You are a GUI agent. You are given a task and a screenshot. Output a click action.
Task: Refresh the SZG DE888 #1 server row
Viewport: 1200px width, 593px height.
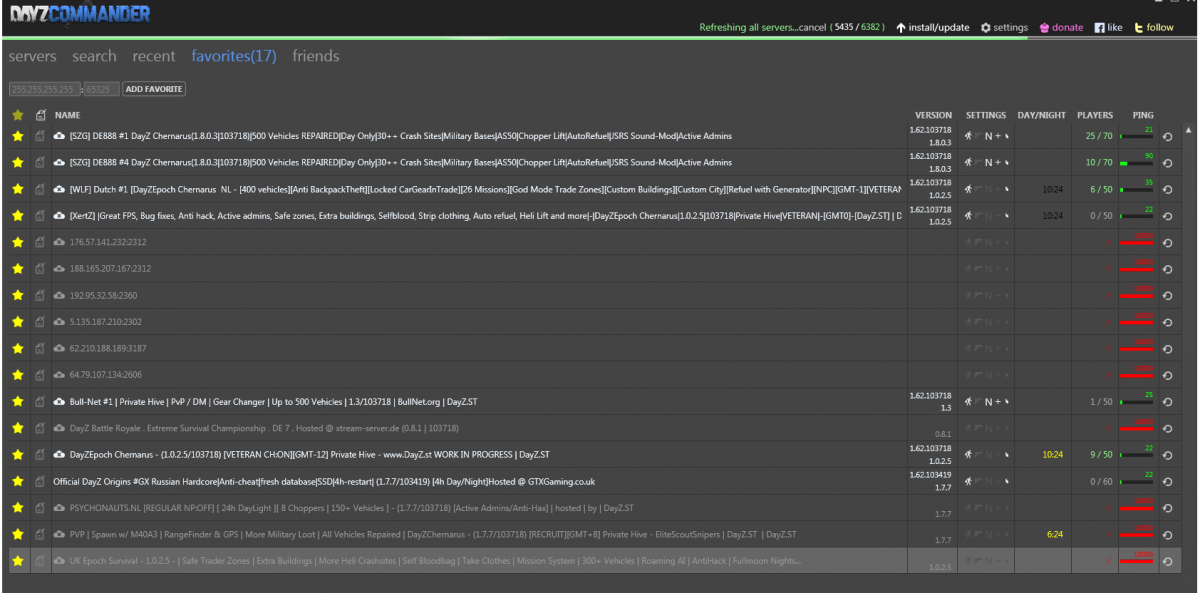[x=1167, y=136]
